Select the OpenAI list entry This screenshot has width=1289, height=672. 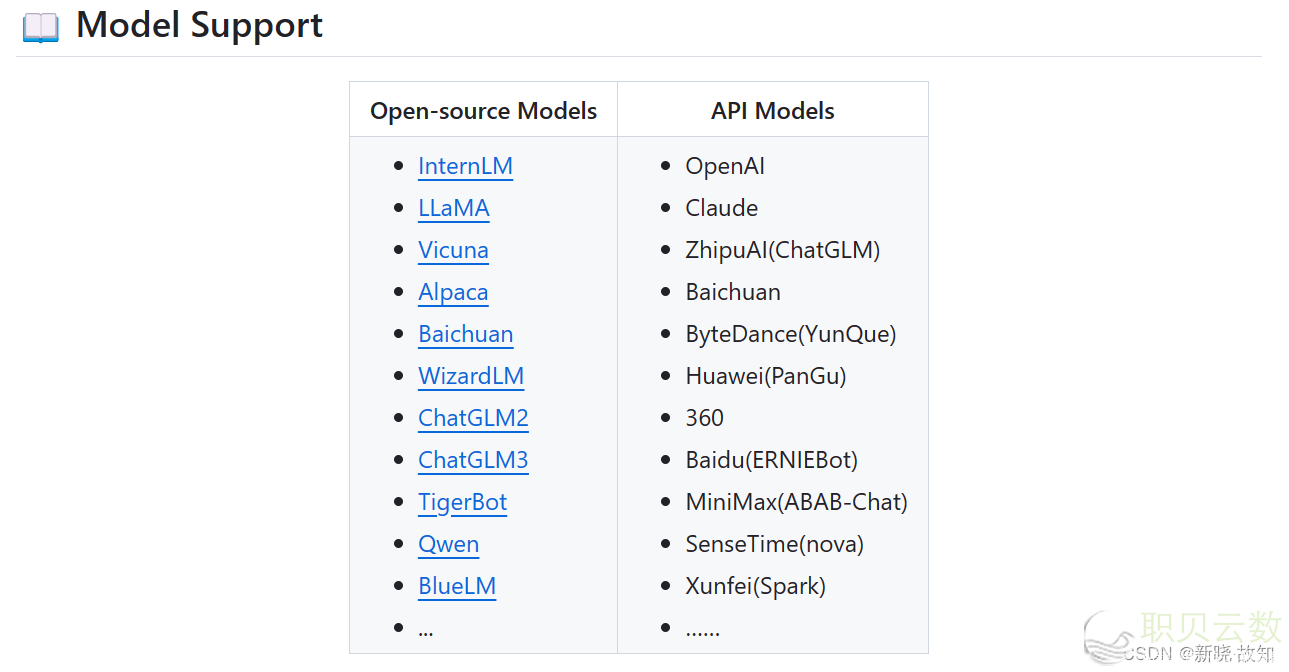click(x=725, y=166)
